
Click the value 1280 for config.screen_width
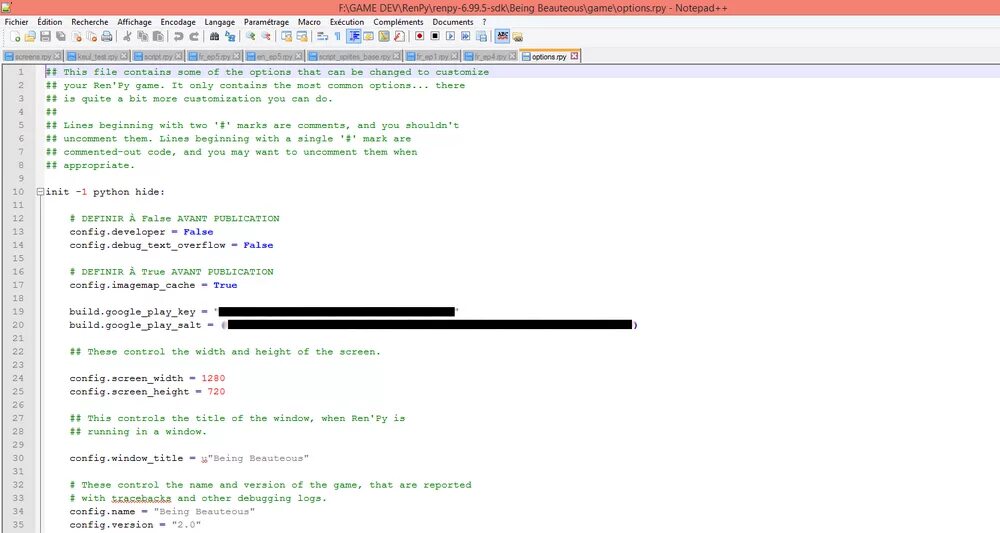[213, 378]
